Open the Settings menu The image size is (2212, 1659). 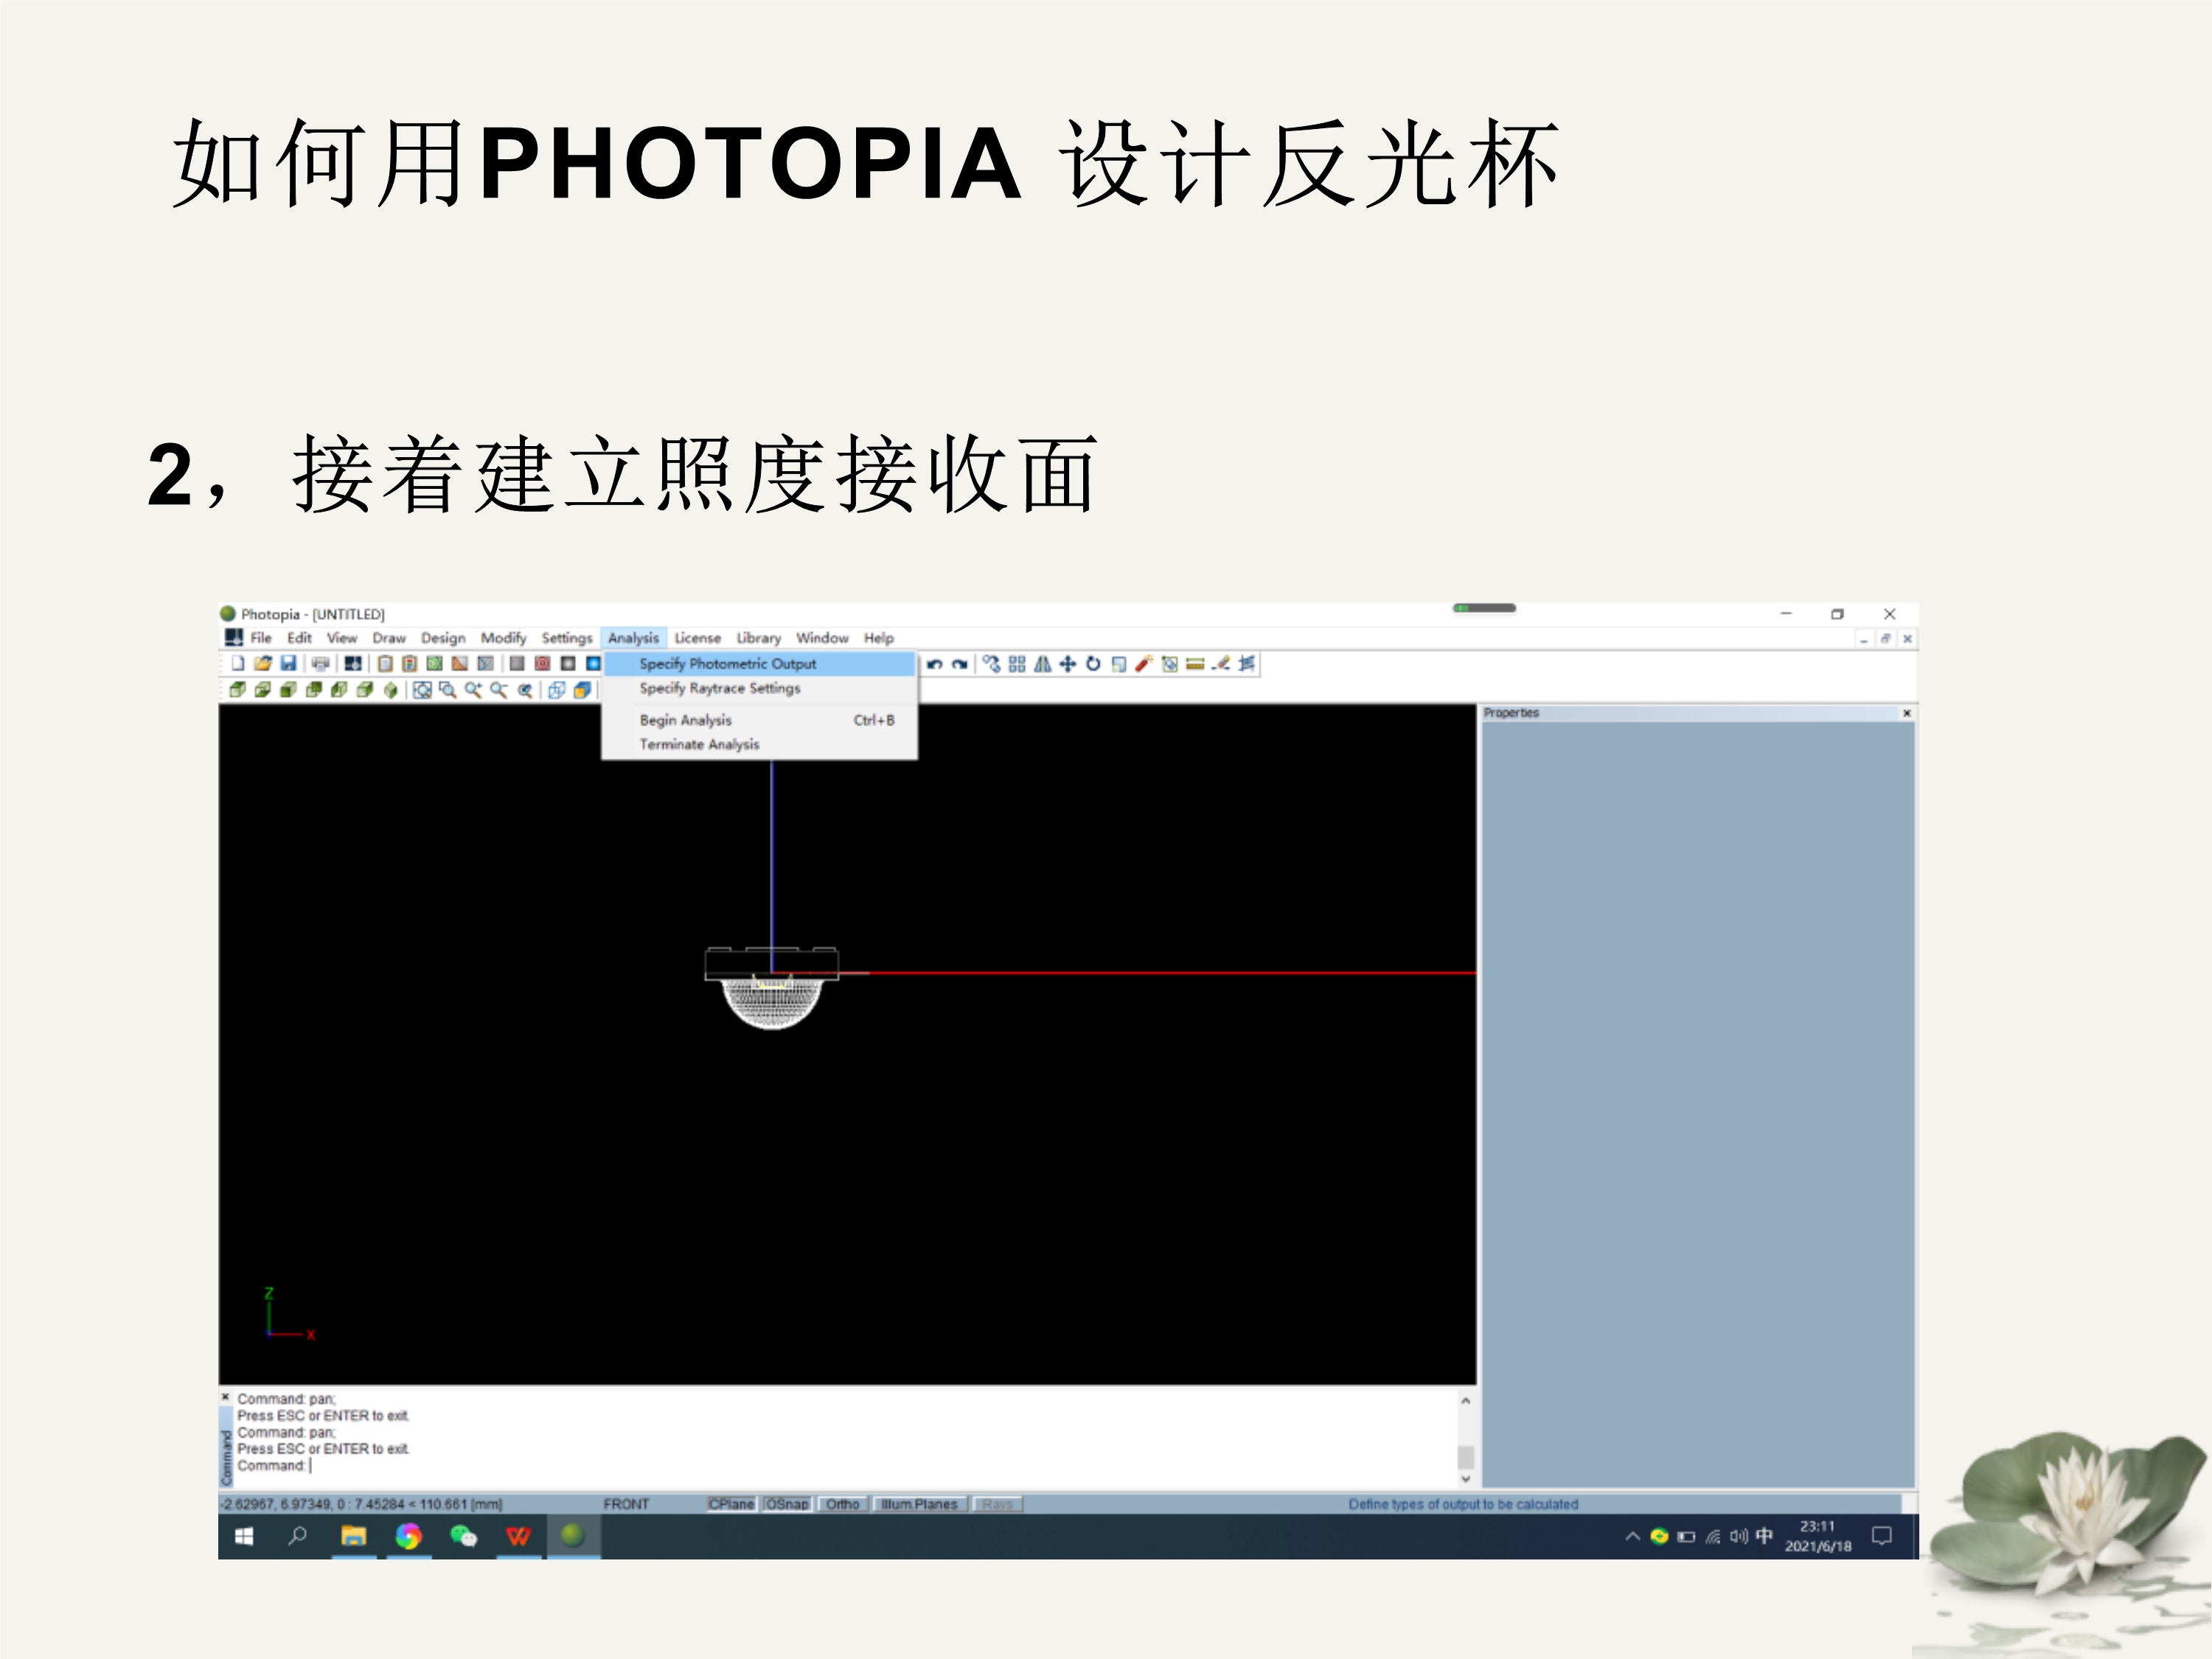[567, 638]
